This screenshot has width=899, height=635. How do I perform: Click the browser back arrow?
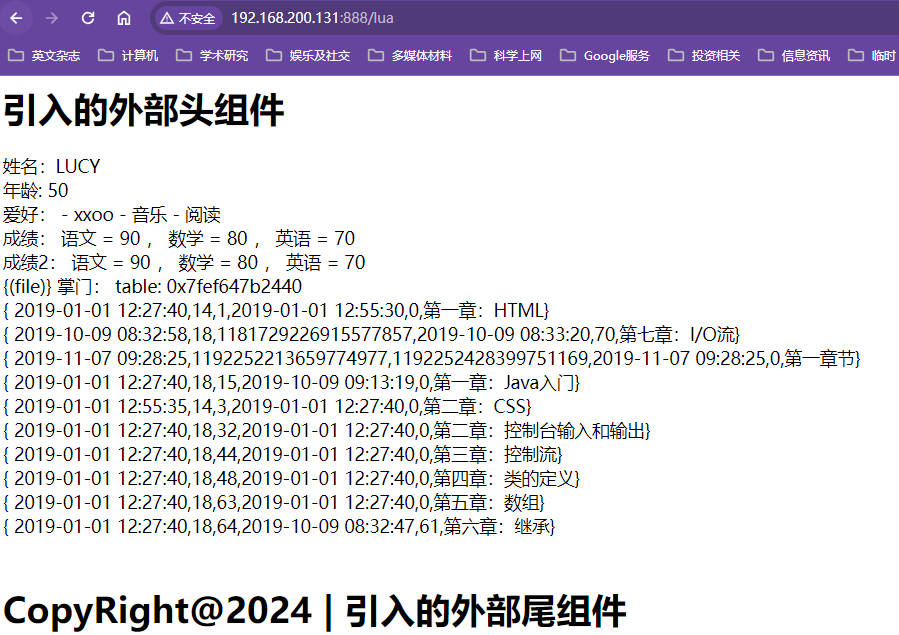coord(17,18)
